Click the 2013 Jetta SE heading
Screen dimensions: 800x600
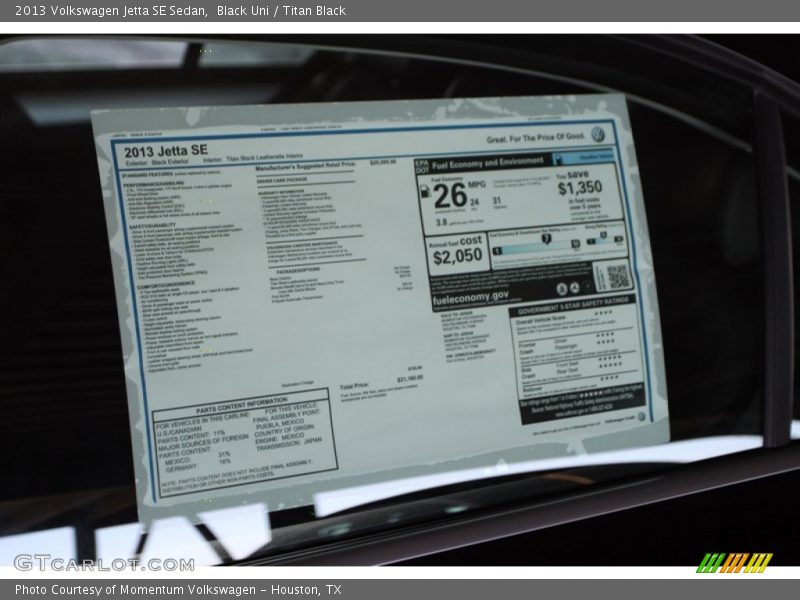pyautogui.click(x=166, y=151)
